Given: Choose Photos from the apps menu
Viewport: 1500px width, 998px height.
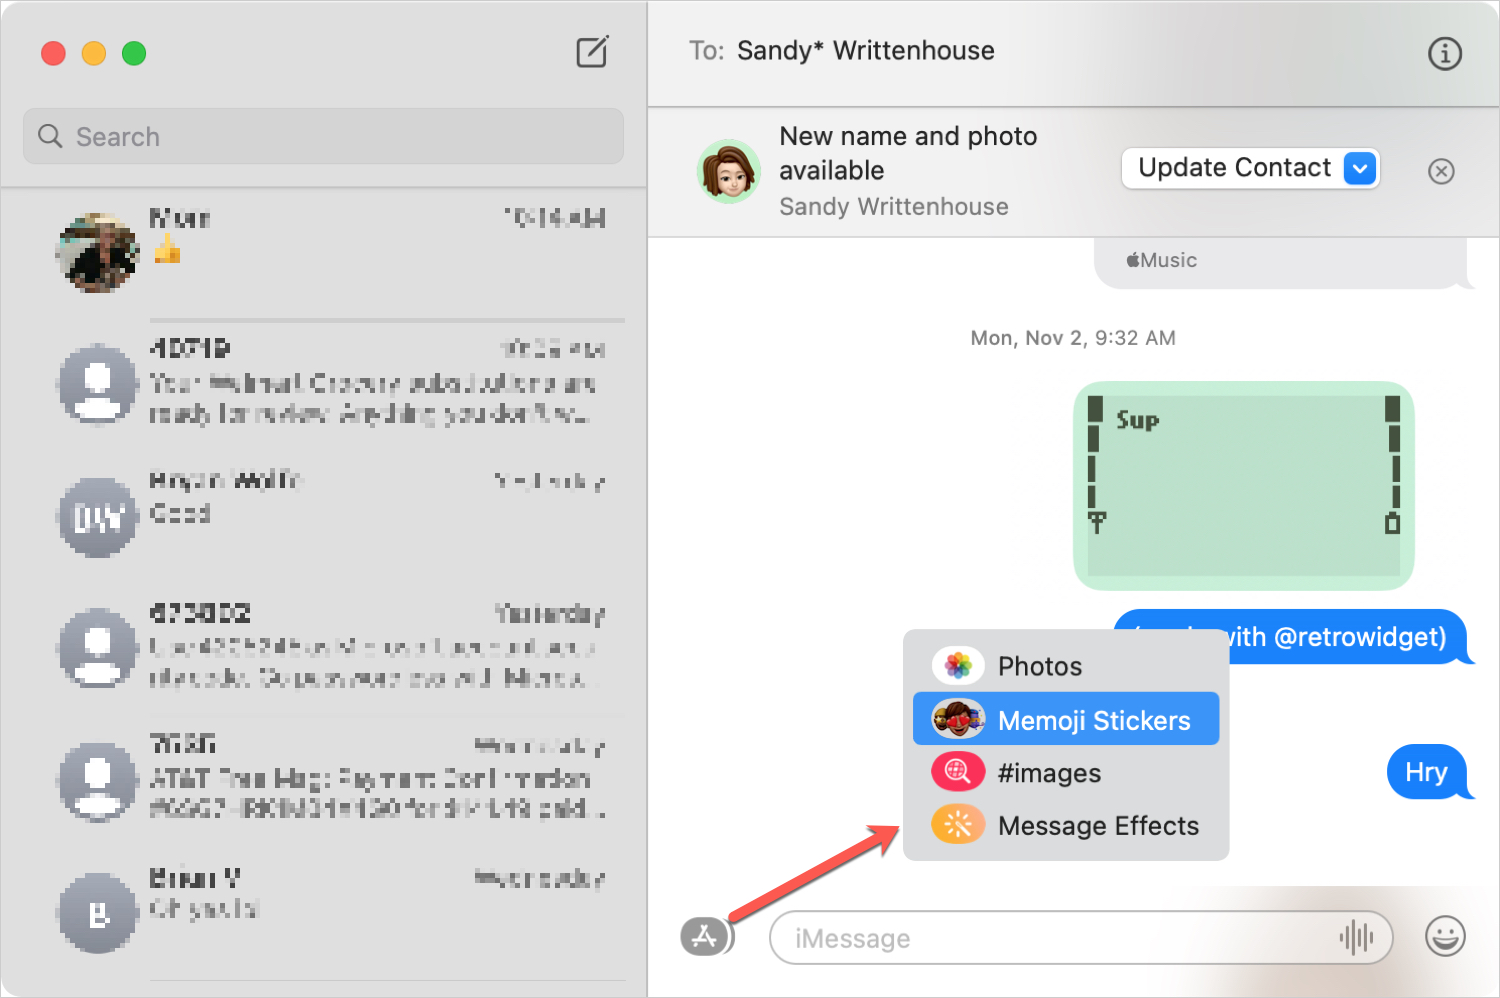Looking at the screenshot, I should (x=1066, y=665).
